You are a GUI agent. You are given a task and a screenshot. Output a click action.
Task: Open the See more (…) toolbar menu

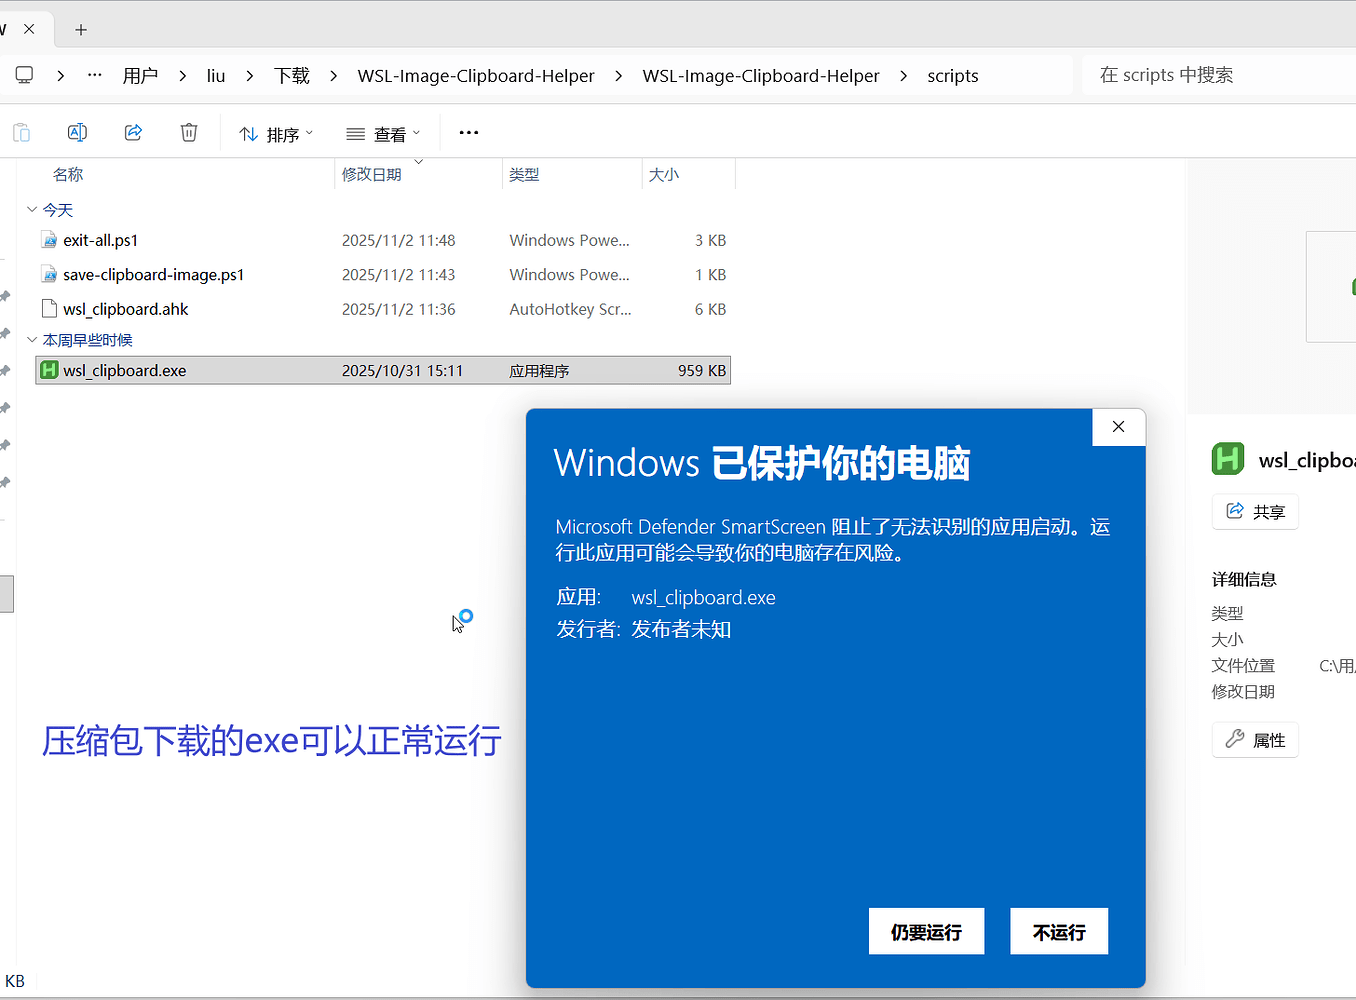click(x=469, y=133)
